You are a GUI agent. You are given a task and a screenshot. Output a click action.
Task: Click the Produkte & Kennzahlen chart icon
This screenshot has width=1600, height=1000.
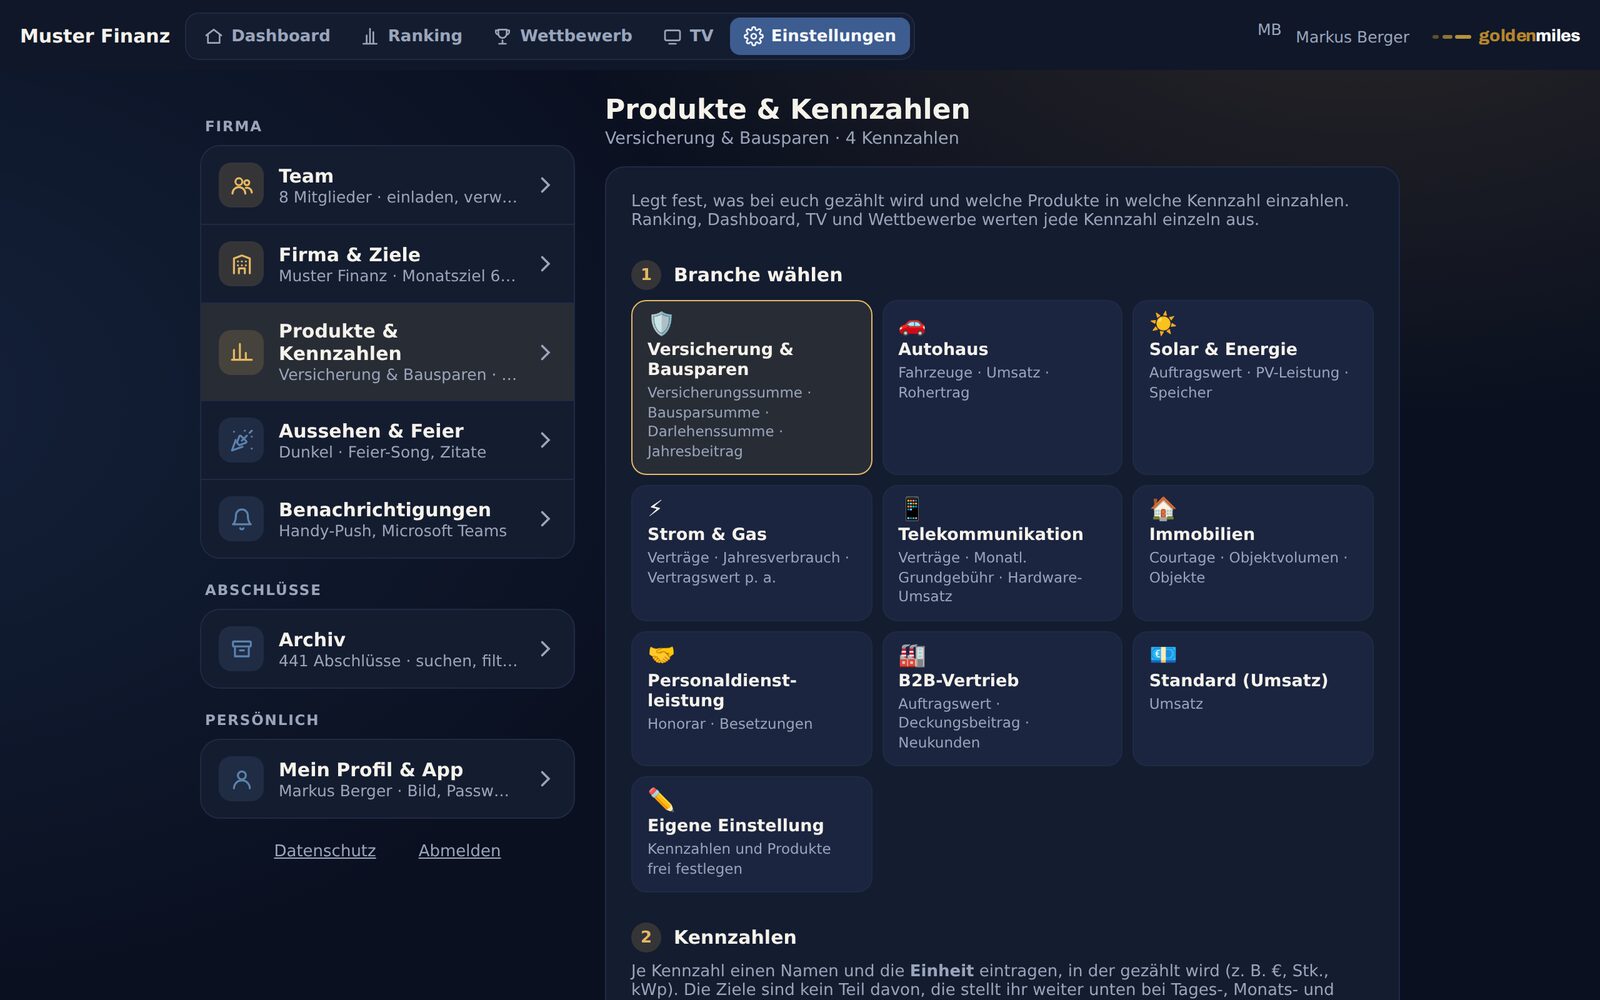(241, 352)
